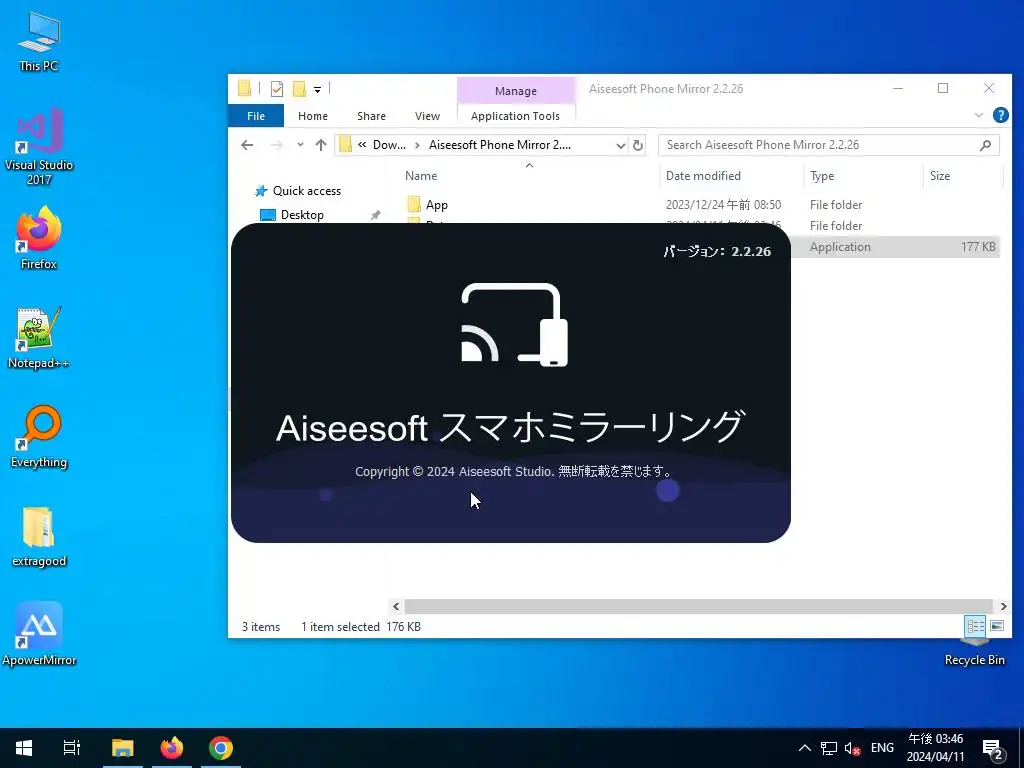
Task: Click the Explorer Help question mark icon
Action: coord(1000,116)
